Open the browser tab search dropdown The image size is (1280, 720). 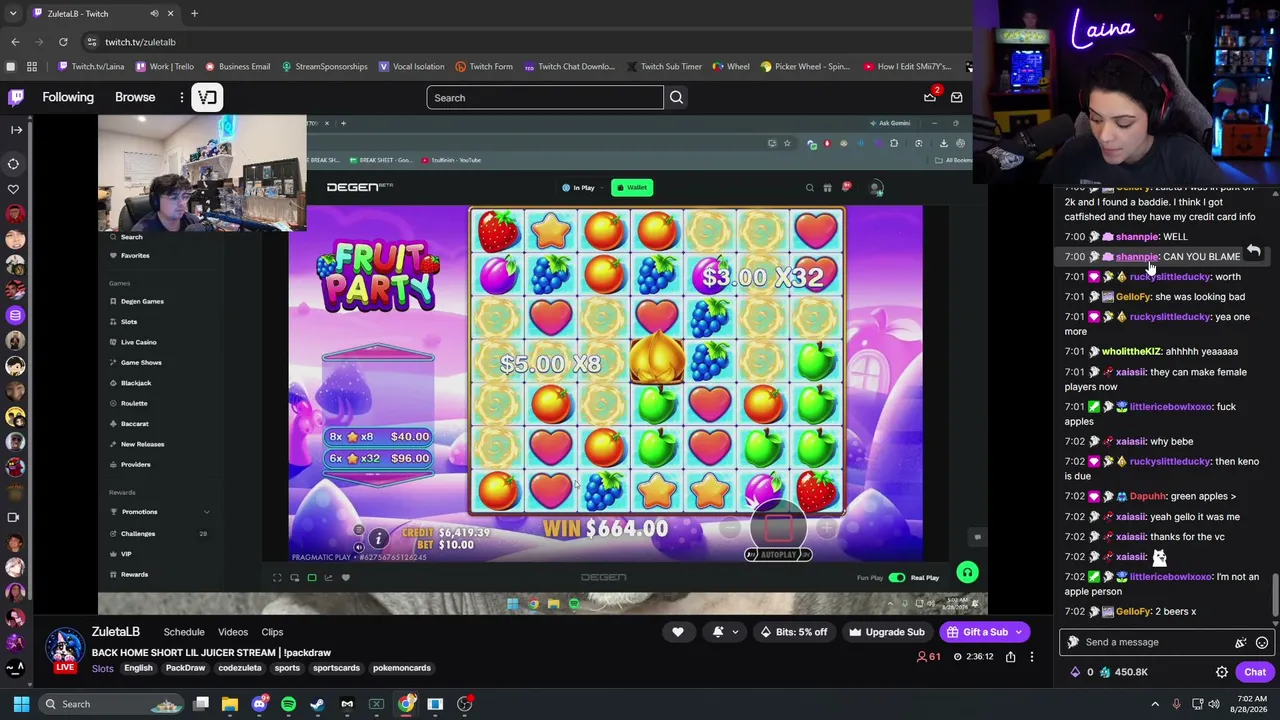[13, 14]
